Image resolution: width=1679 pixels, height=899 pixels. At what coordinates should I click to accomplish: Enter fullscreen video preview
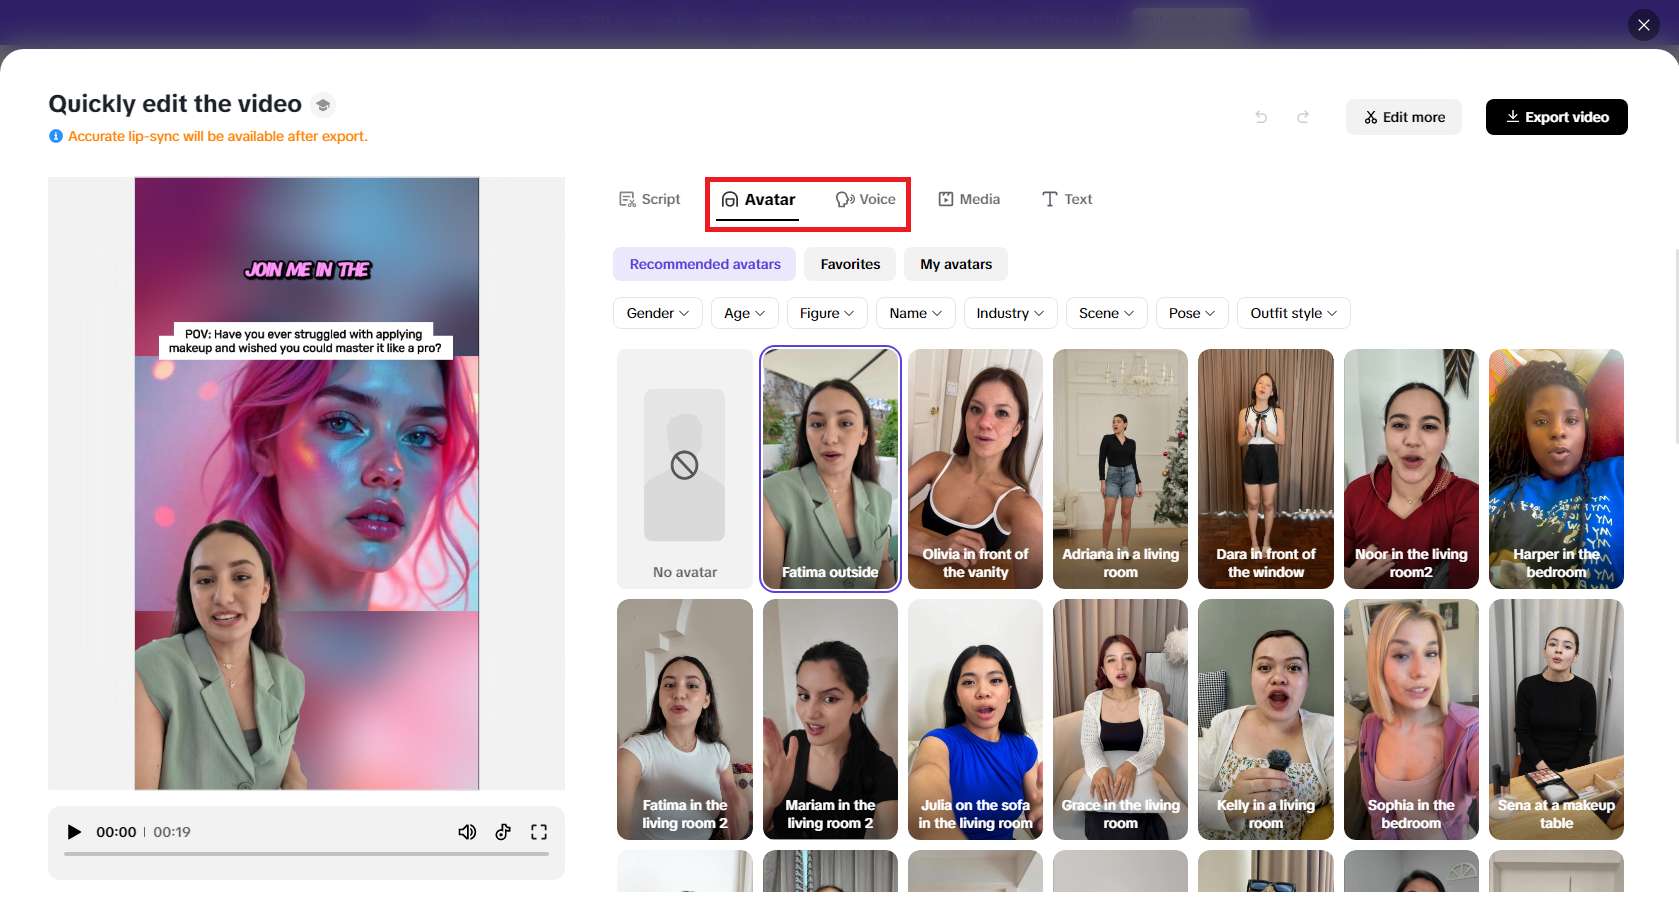(539, 832)
